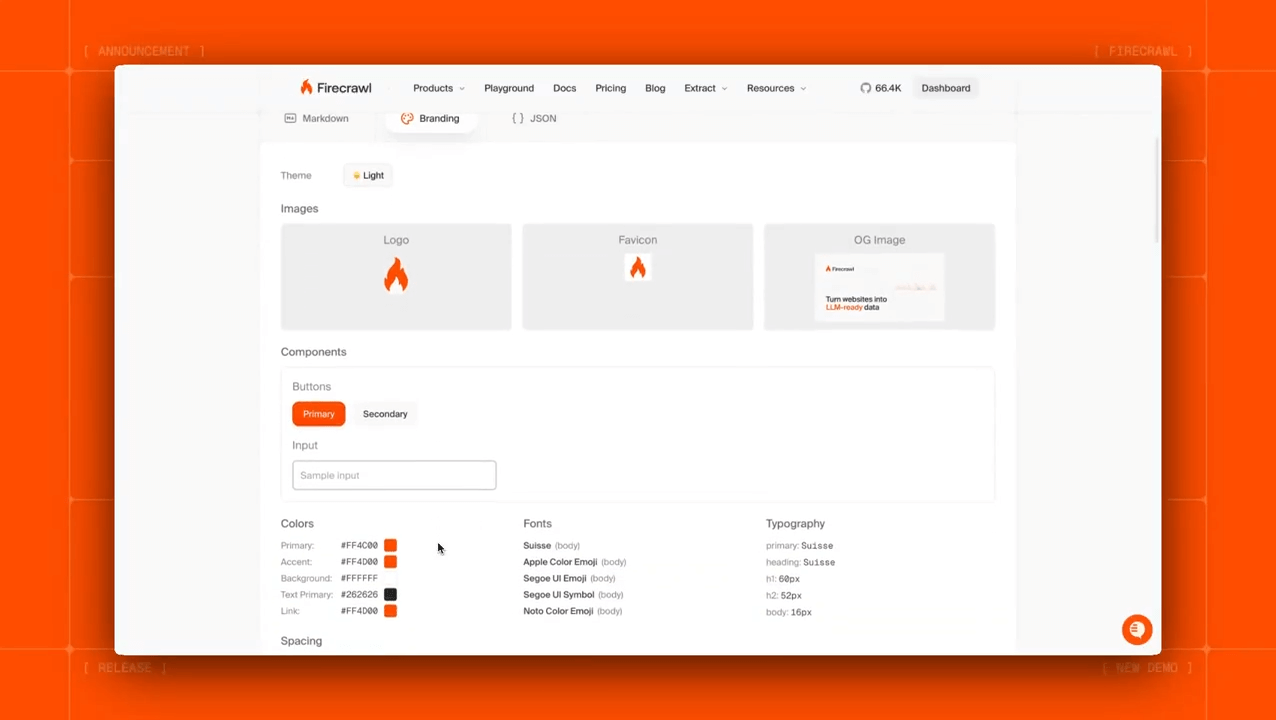Click the Secondary sample button
Image resolution: width=1276 pixels, height=720 pixels.
(x=385, y=414)
